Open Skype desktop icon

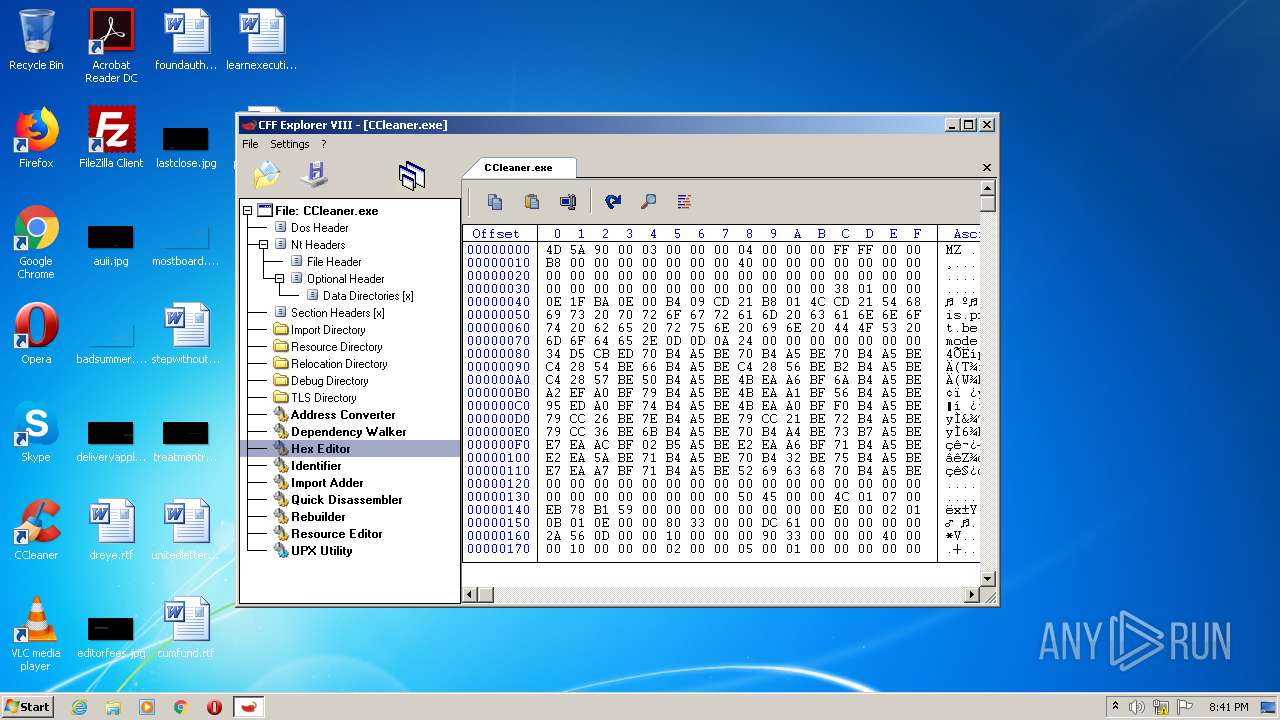pyautogui.click(x=36, y=432)
